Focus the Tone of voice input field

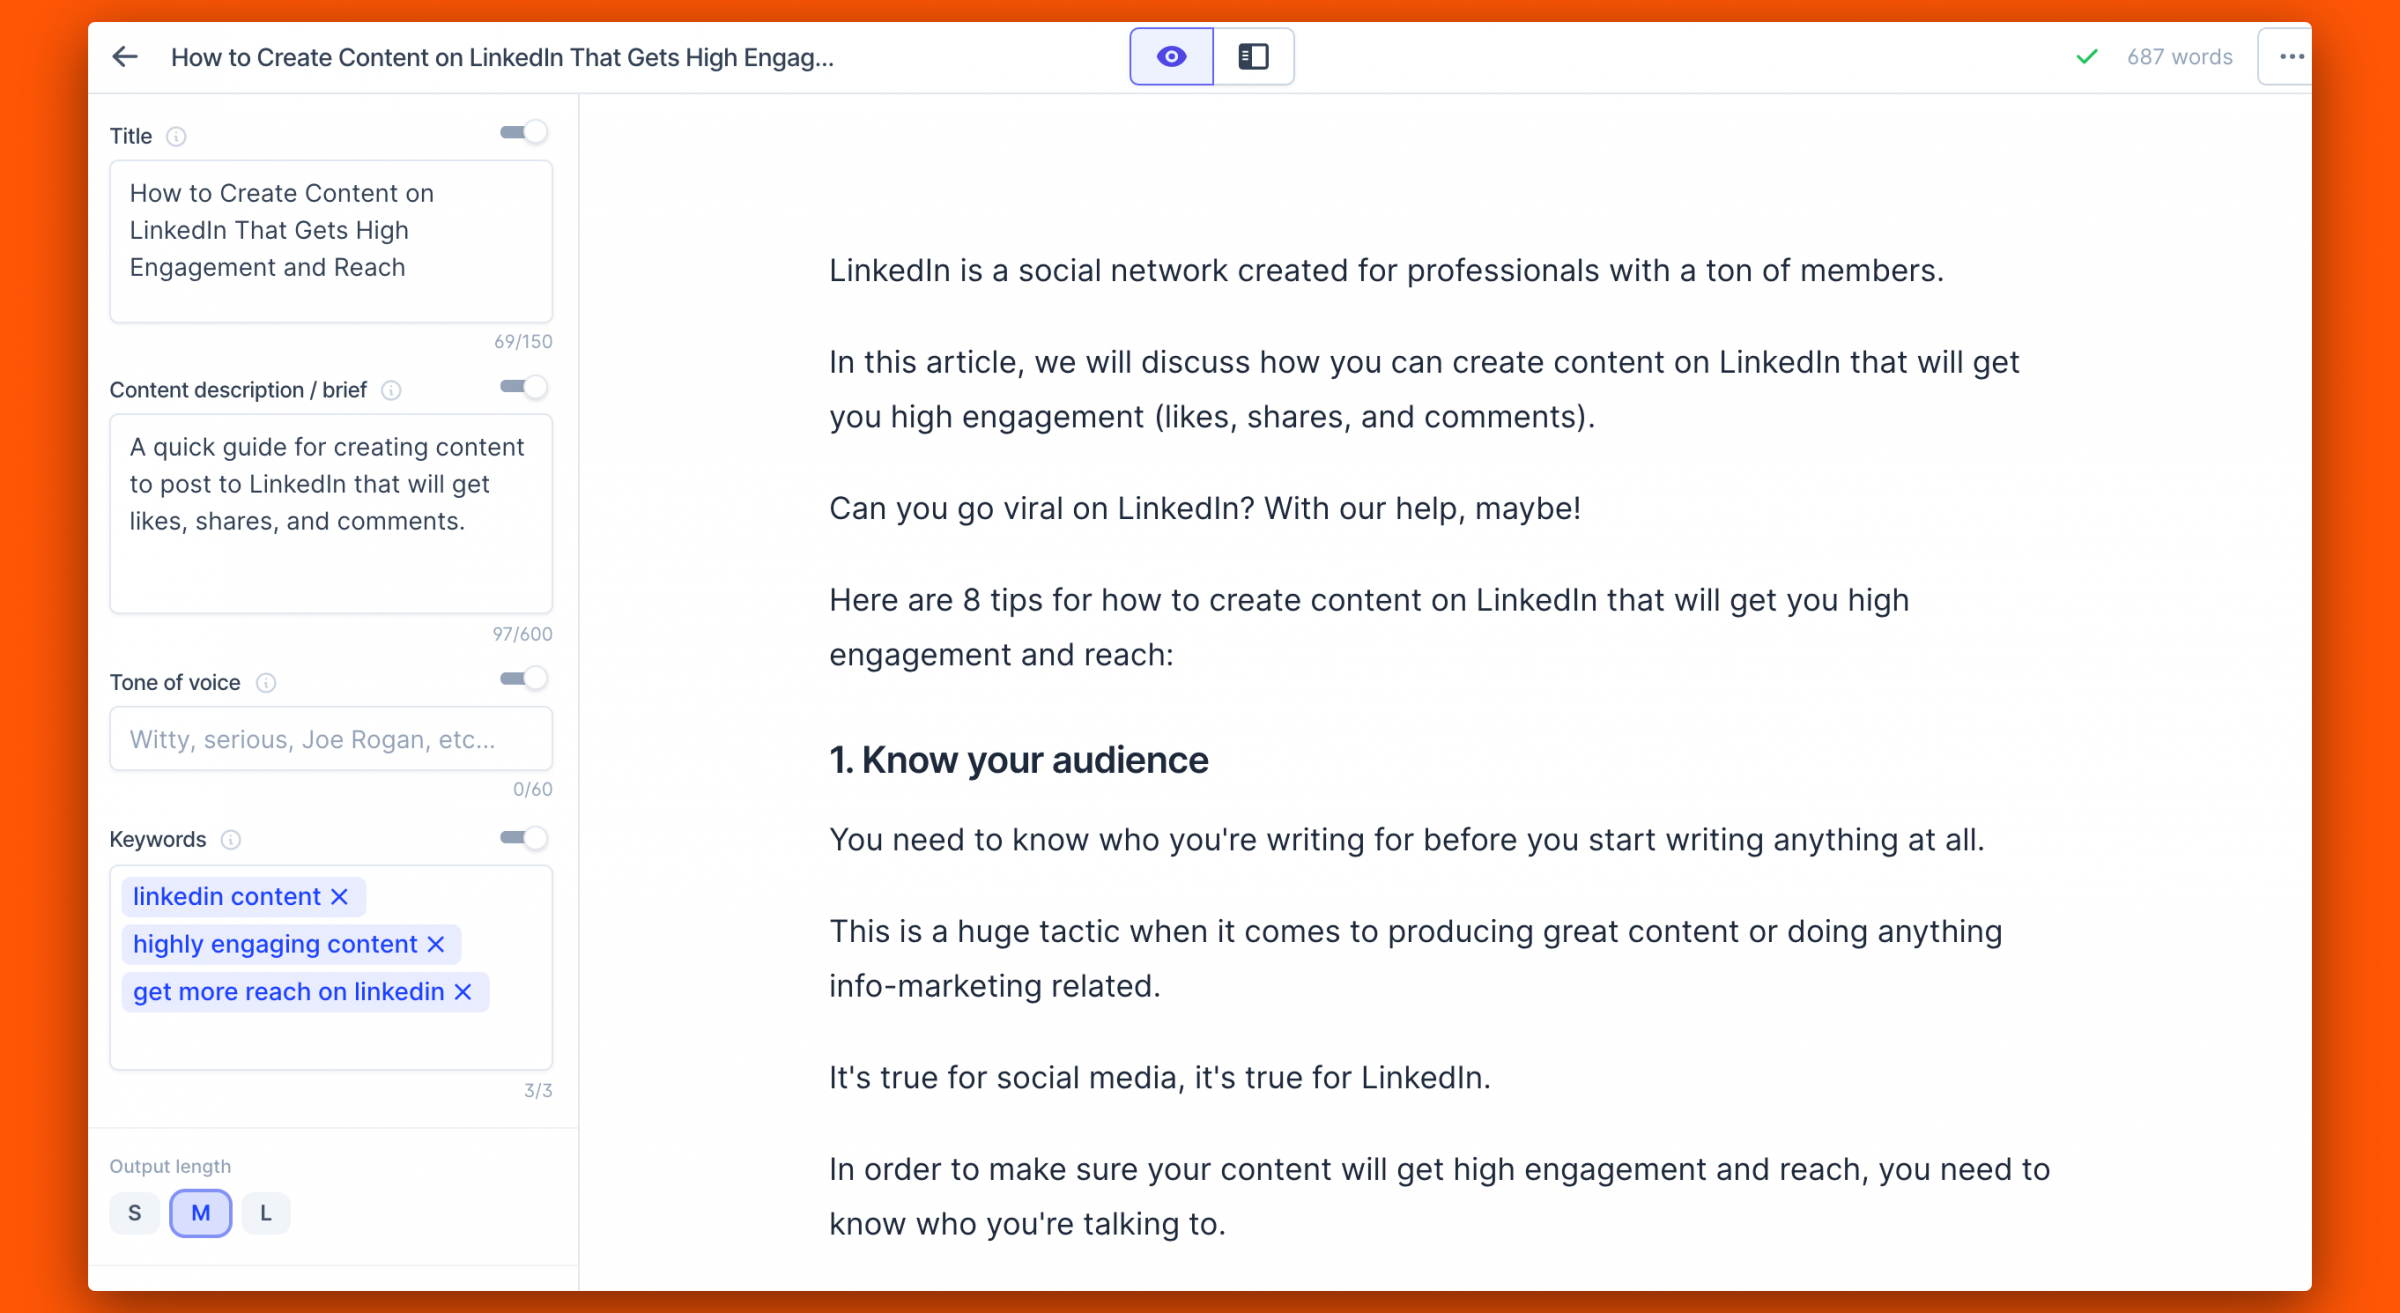click(x=331, y=739)
